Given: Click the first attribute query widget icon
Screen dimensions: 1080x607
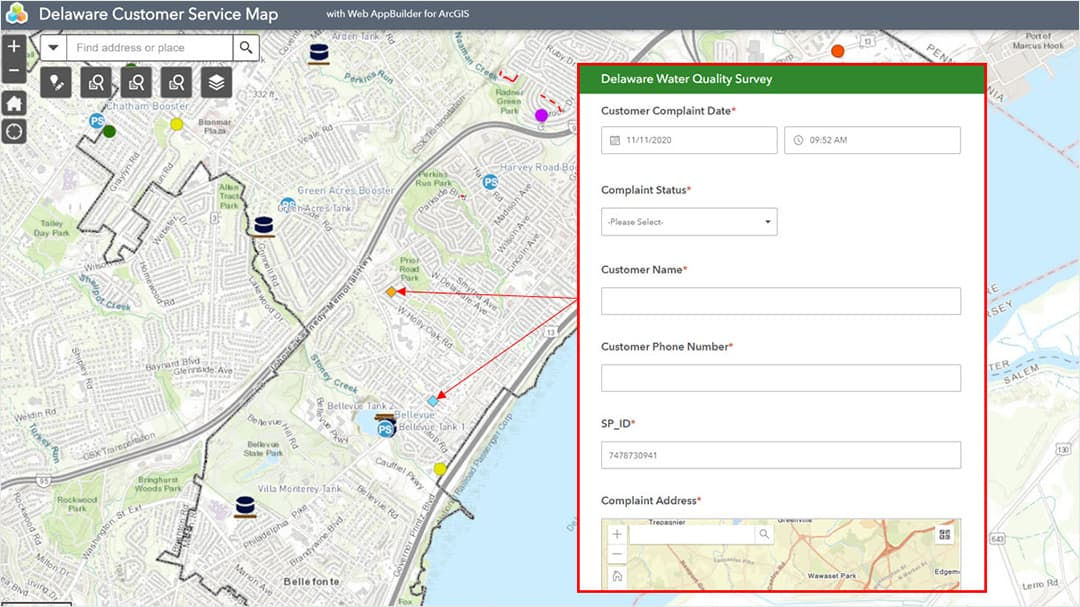Looking at the screenshot, I should (96, 83).
